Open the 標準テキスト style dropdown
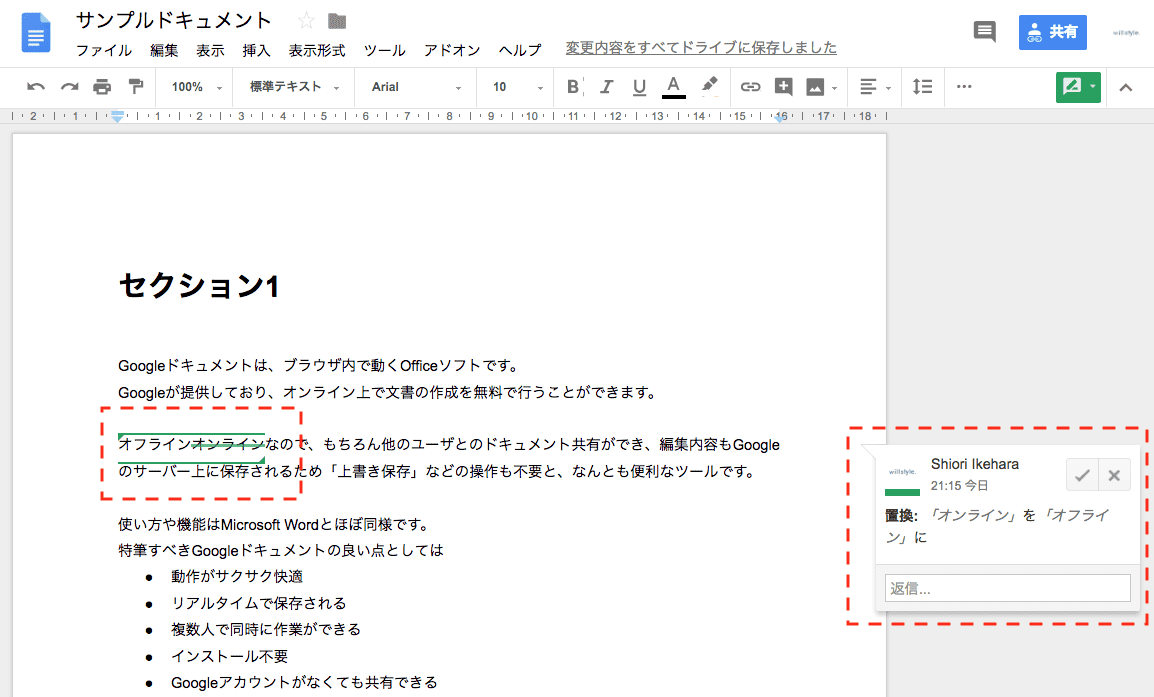The height and width of the screenshot is (697, 1154). pos(294,87)
